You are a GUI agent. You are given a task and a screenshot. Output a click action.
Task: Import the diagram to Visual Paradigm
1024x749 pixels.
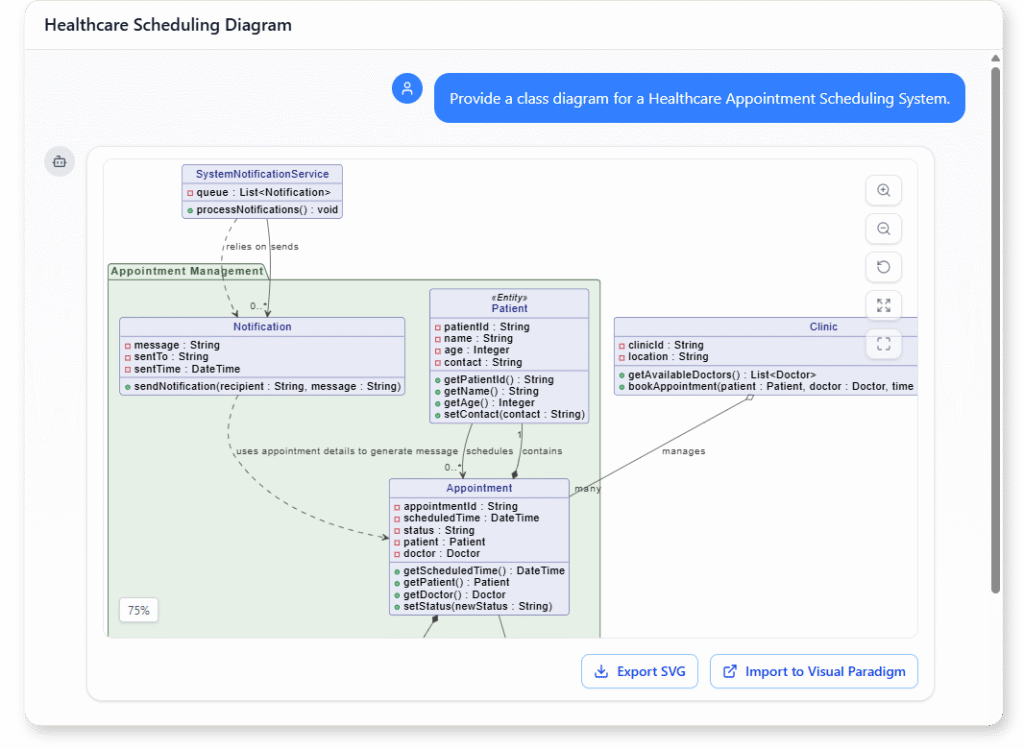click(814, 671)
